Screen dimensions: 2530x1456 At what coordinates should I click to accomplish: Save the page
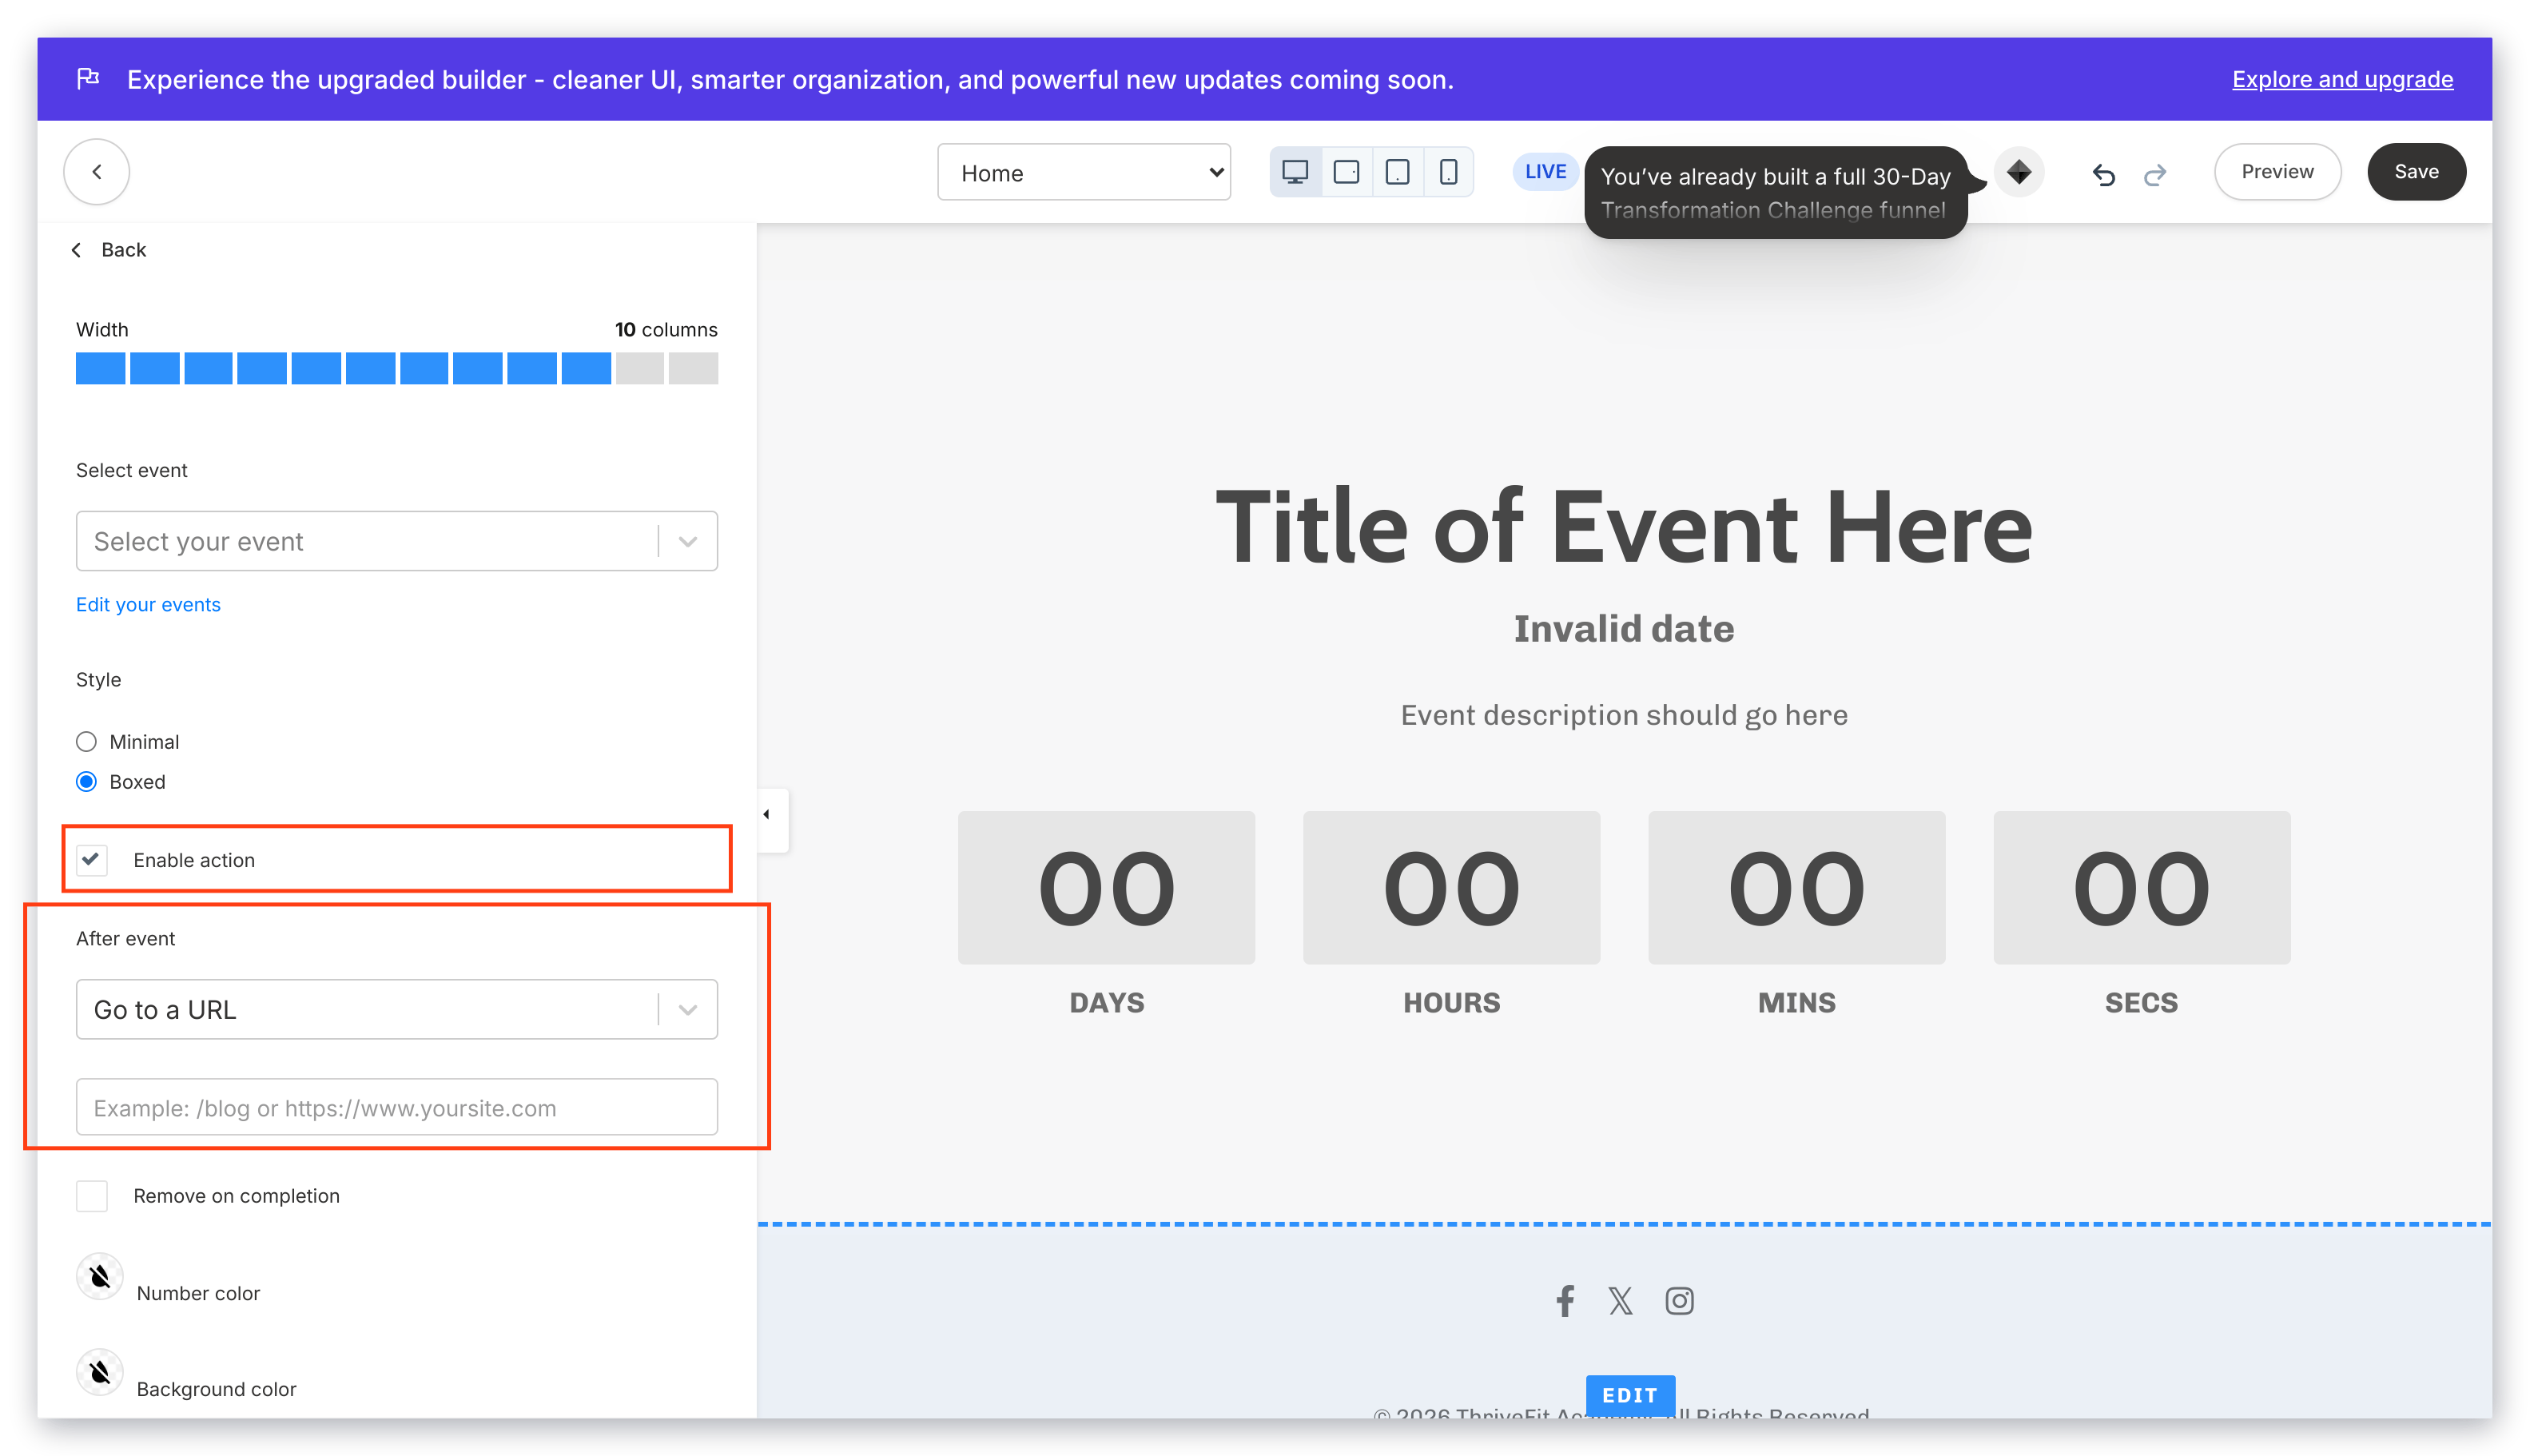2416,172
